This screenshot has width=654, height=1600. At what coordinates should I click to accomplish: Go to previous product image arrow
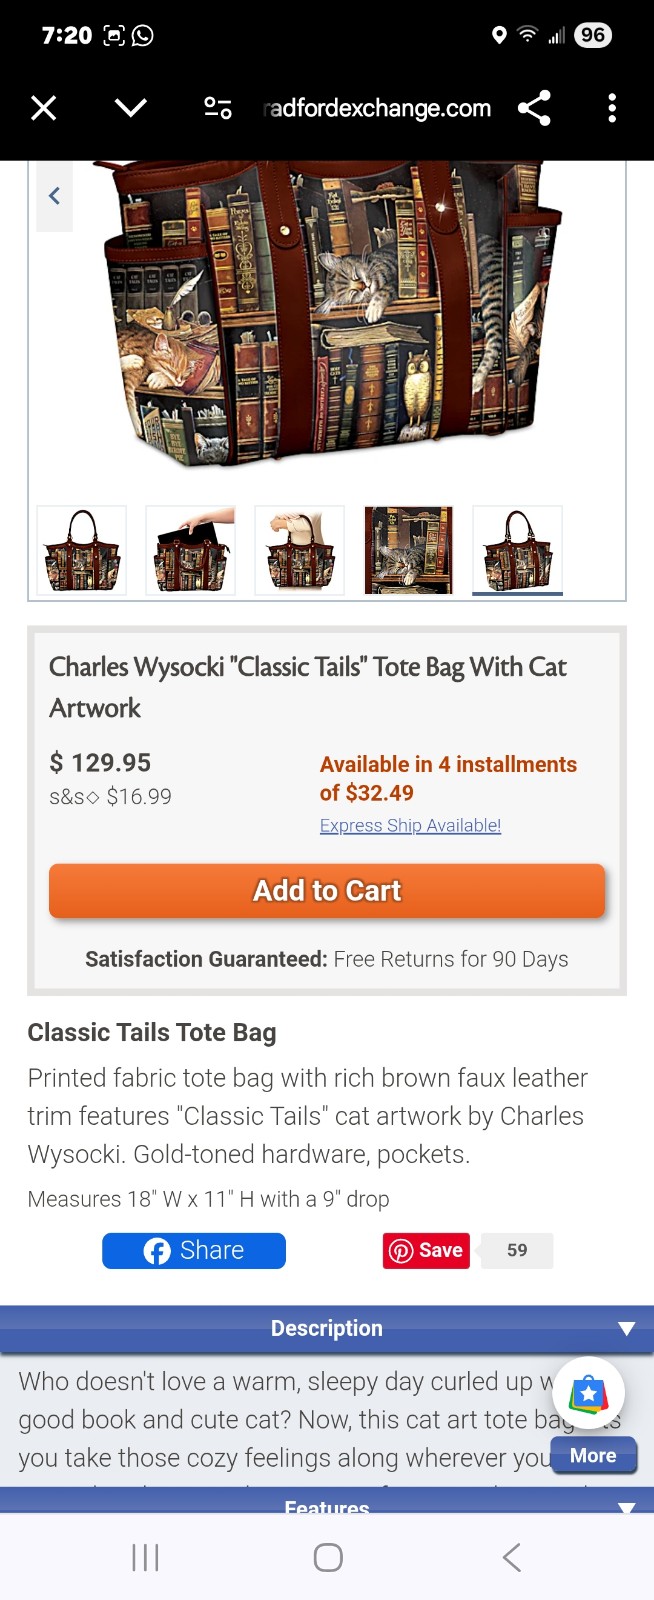tap(55, 196)
